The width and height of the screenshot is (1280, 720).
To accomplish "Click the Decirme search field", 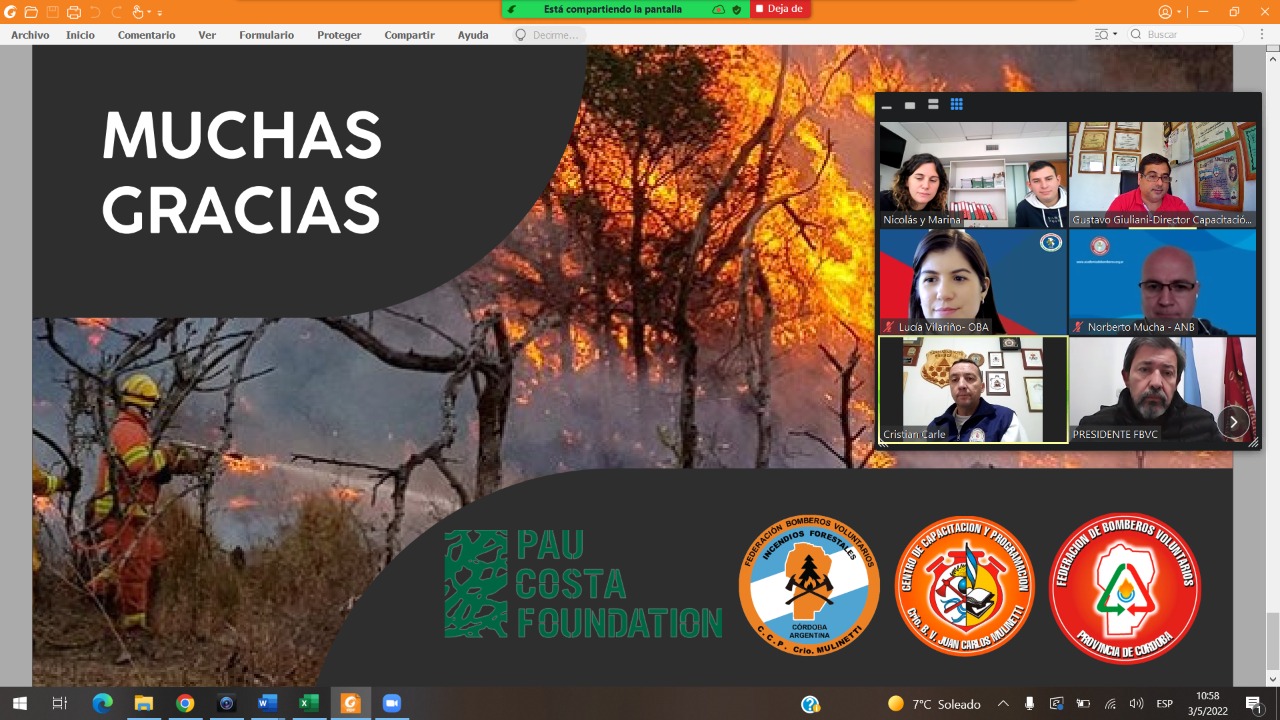I will click(548, 35).
